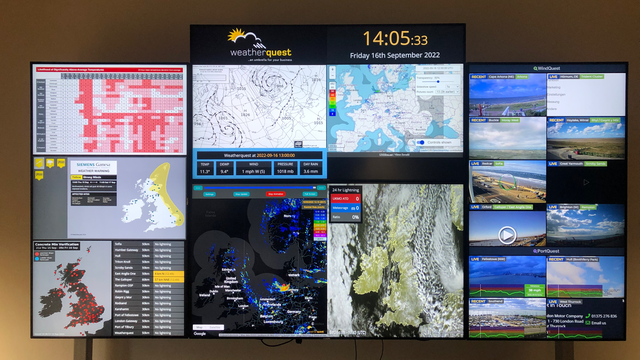Viewport: 640px width, 360px height.
Task: Open the Pictures count dropdown
Action: 446,92
